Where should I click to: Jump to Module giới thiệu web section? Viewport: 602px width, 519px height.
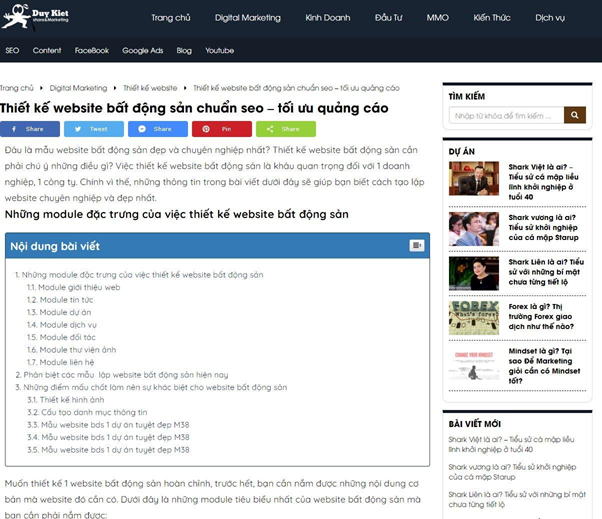coord(79,287)
